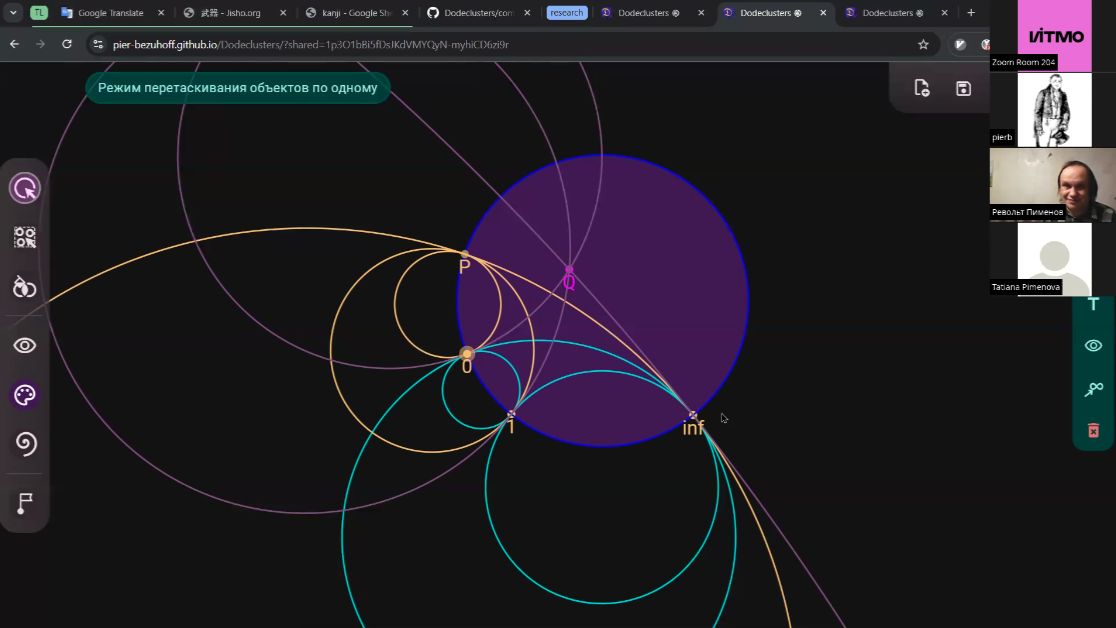Click Tatiana Pimenova participant tile

[1054, 259]
